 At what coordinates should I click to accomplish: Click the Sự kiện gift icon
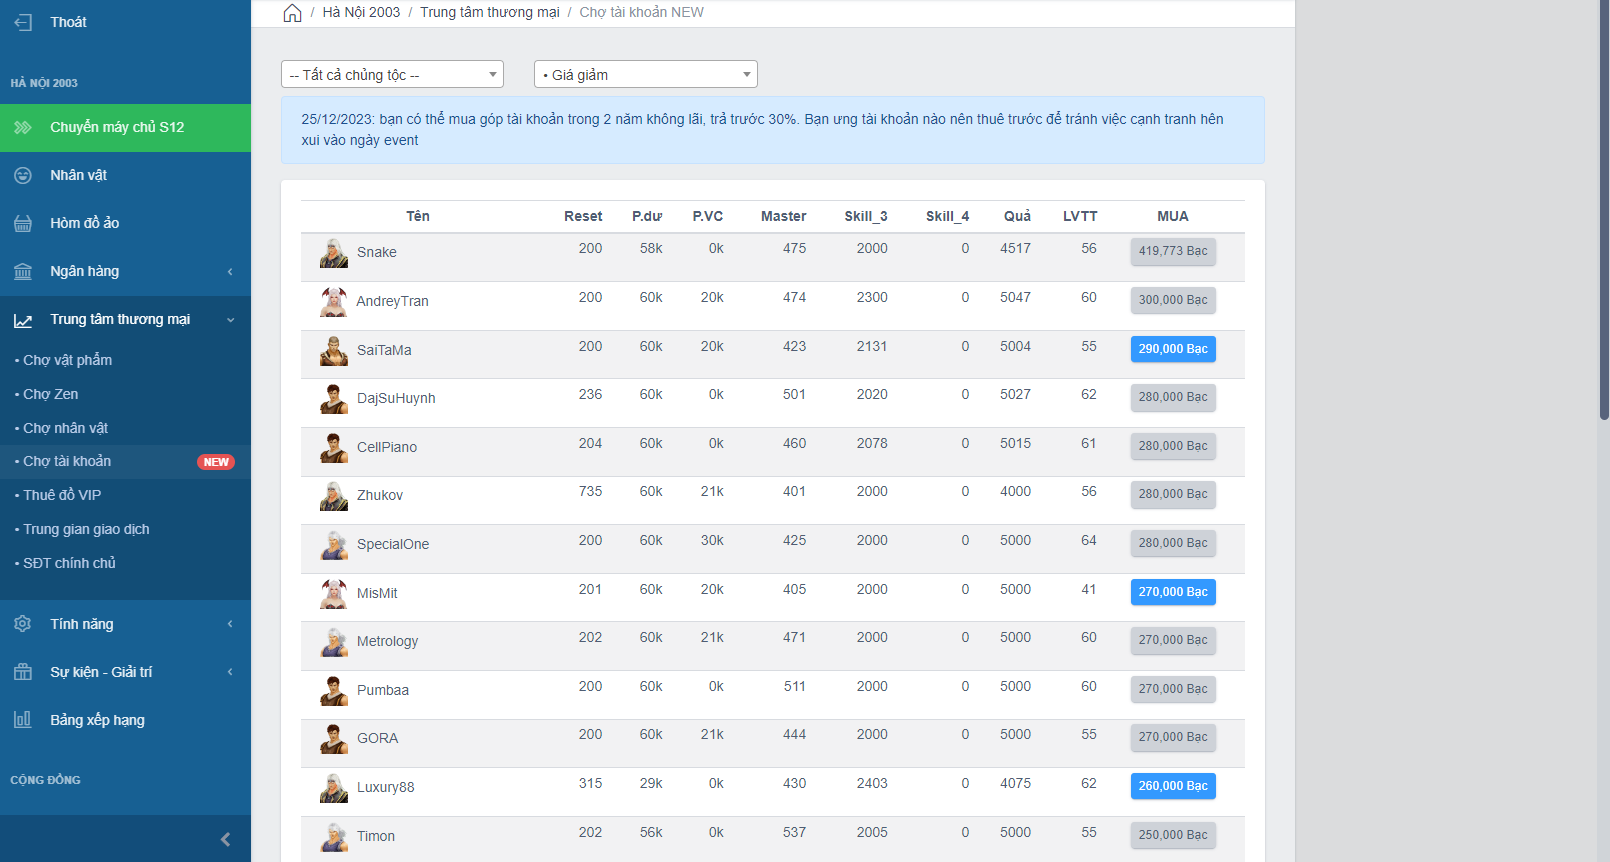point(23,672)
